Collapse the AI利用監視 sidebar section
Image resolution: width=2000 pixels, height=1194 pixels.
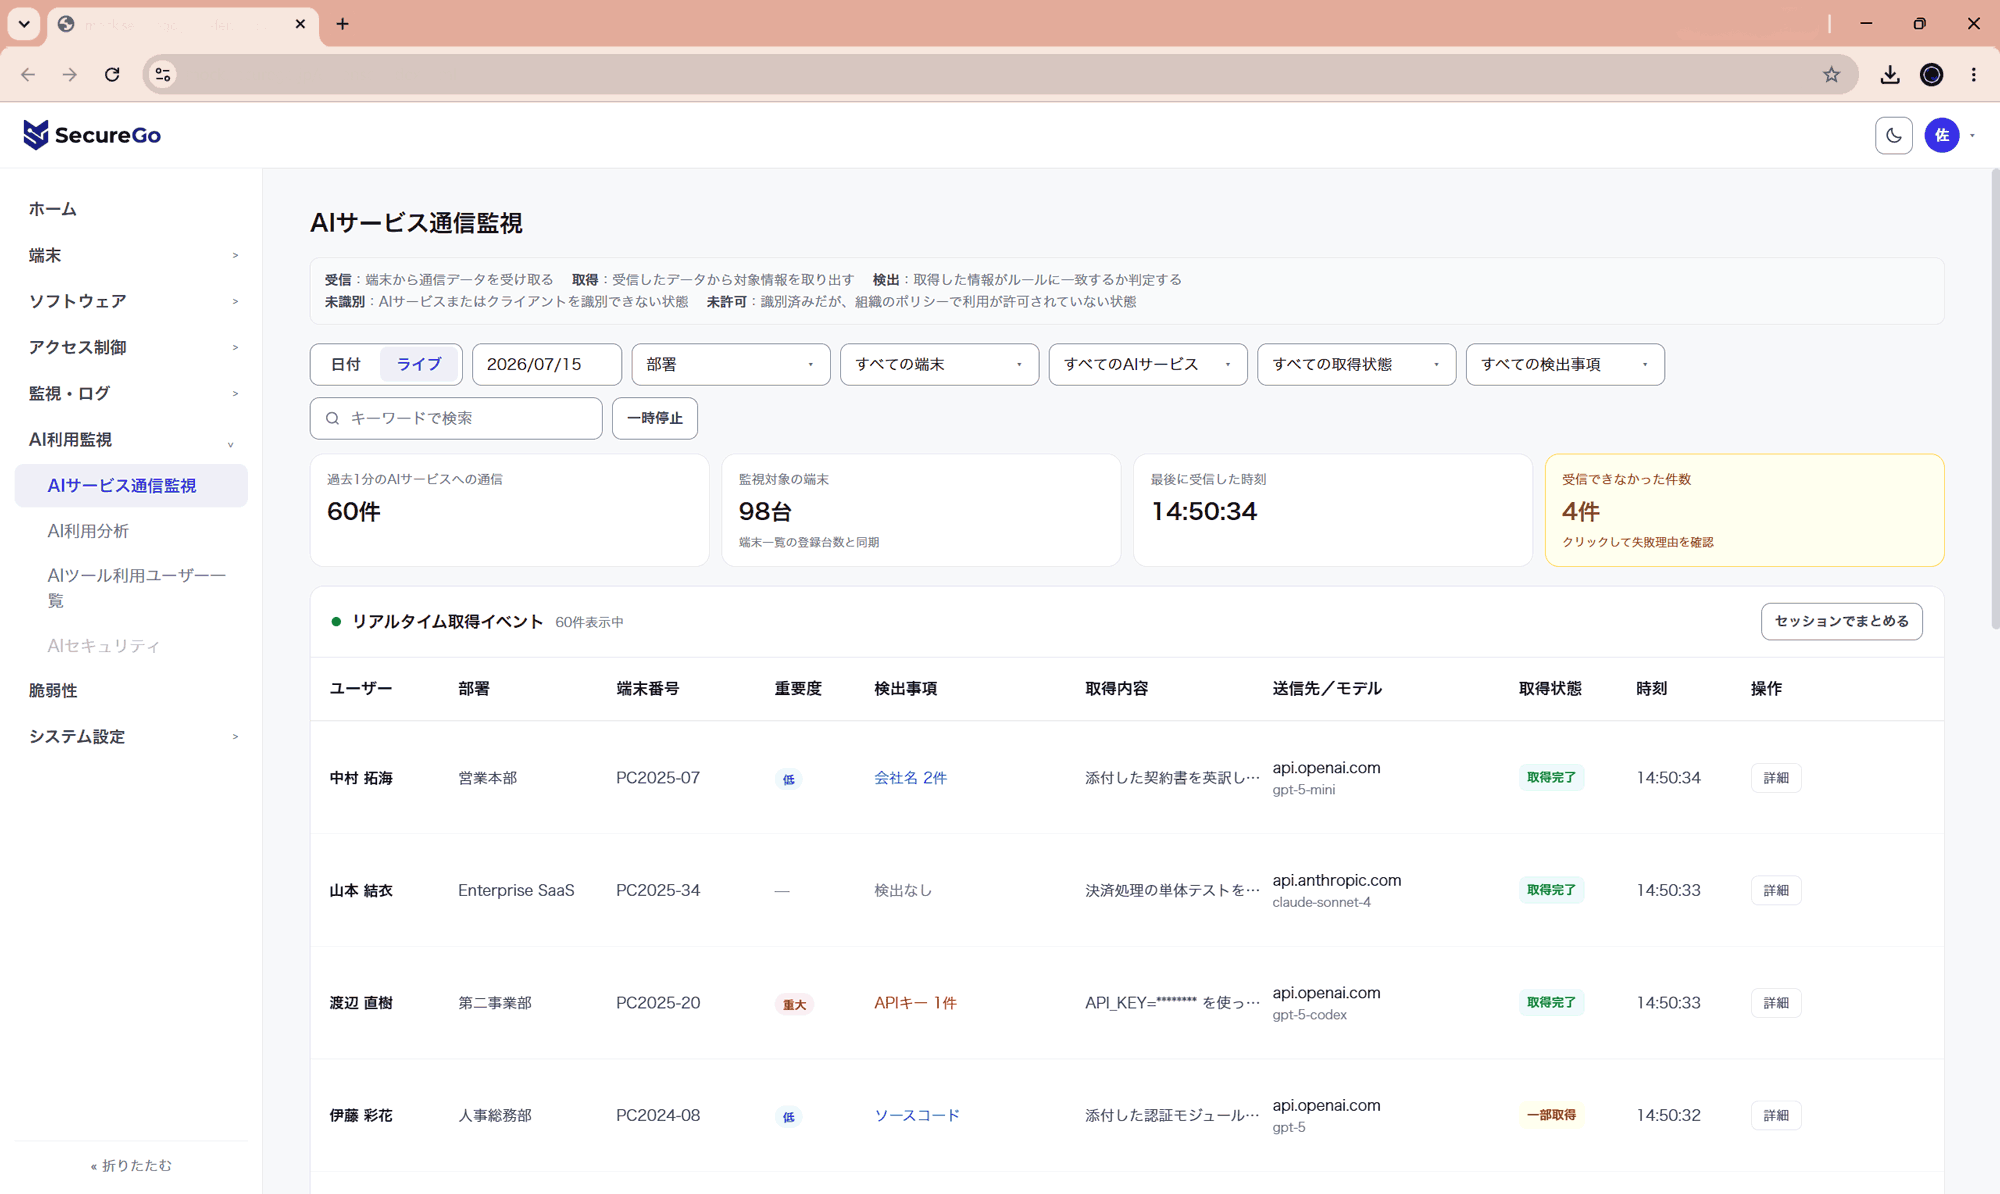[132, 439]
